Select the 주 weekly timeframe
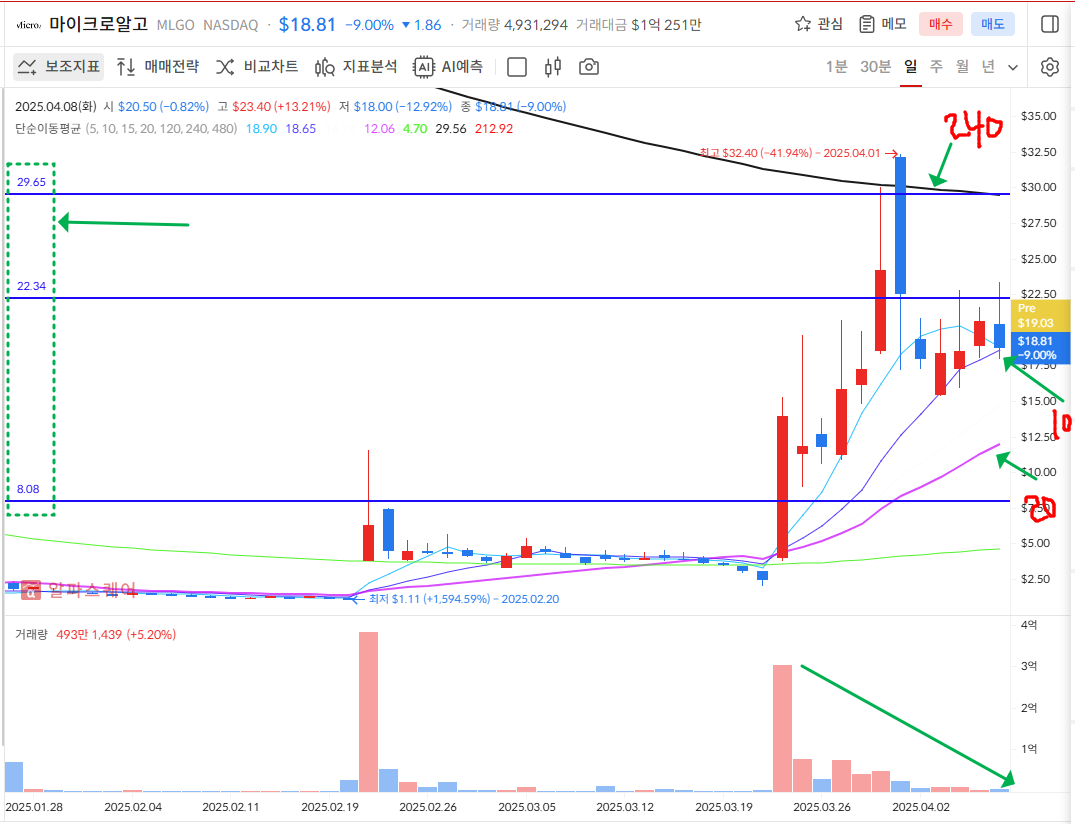The height and width of the screenshot is (824, 1075). pyautogui.click(x=937, y=66)
